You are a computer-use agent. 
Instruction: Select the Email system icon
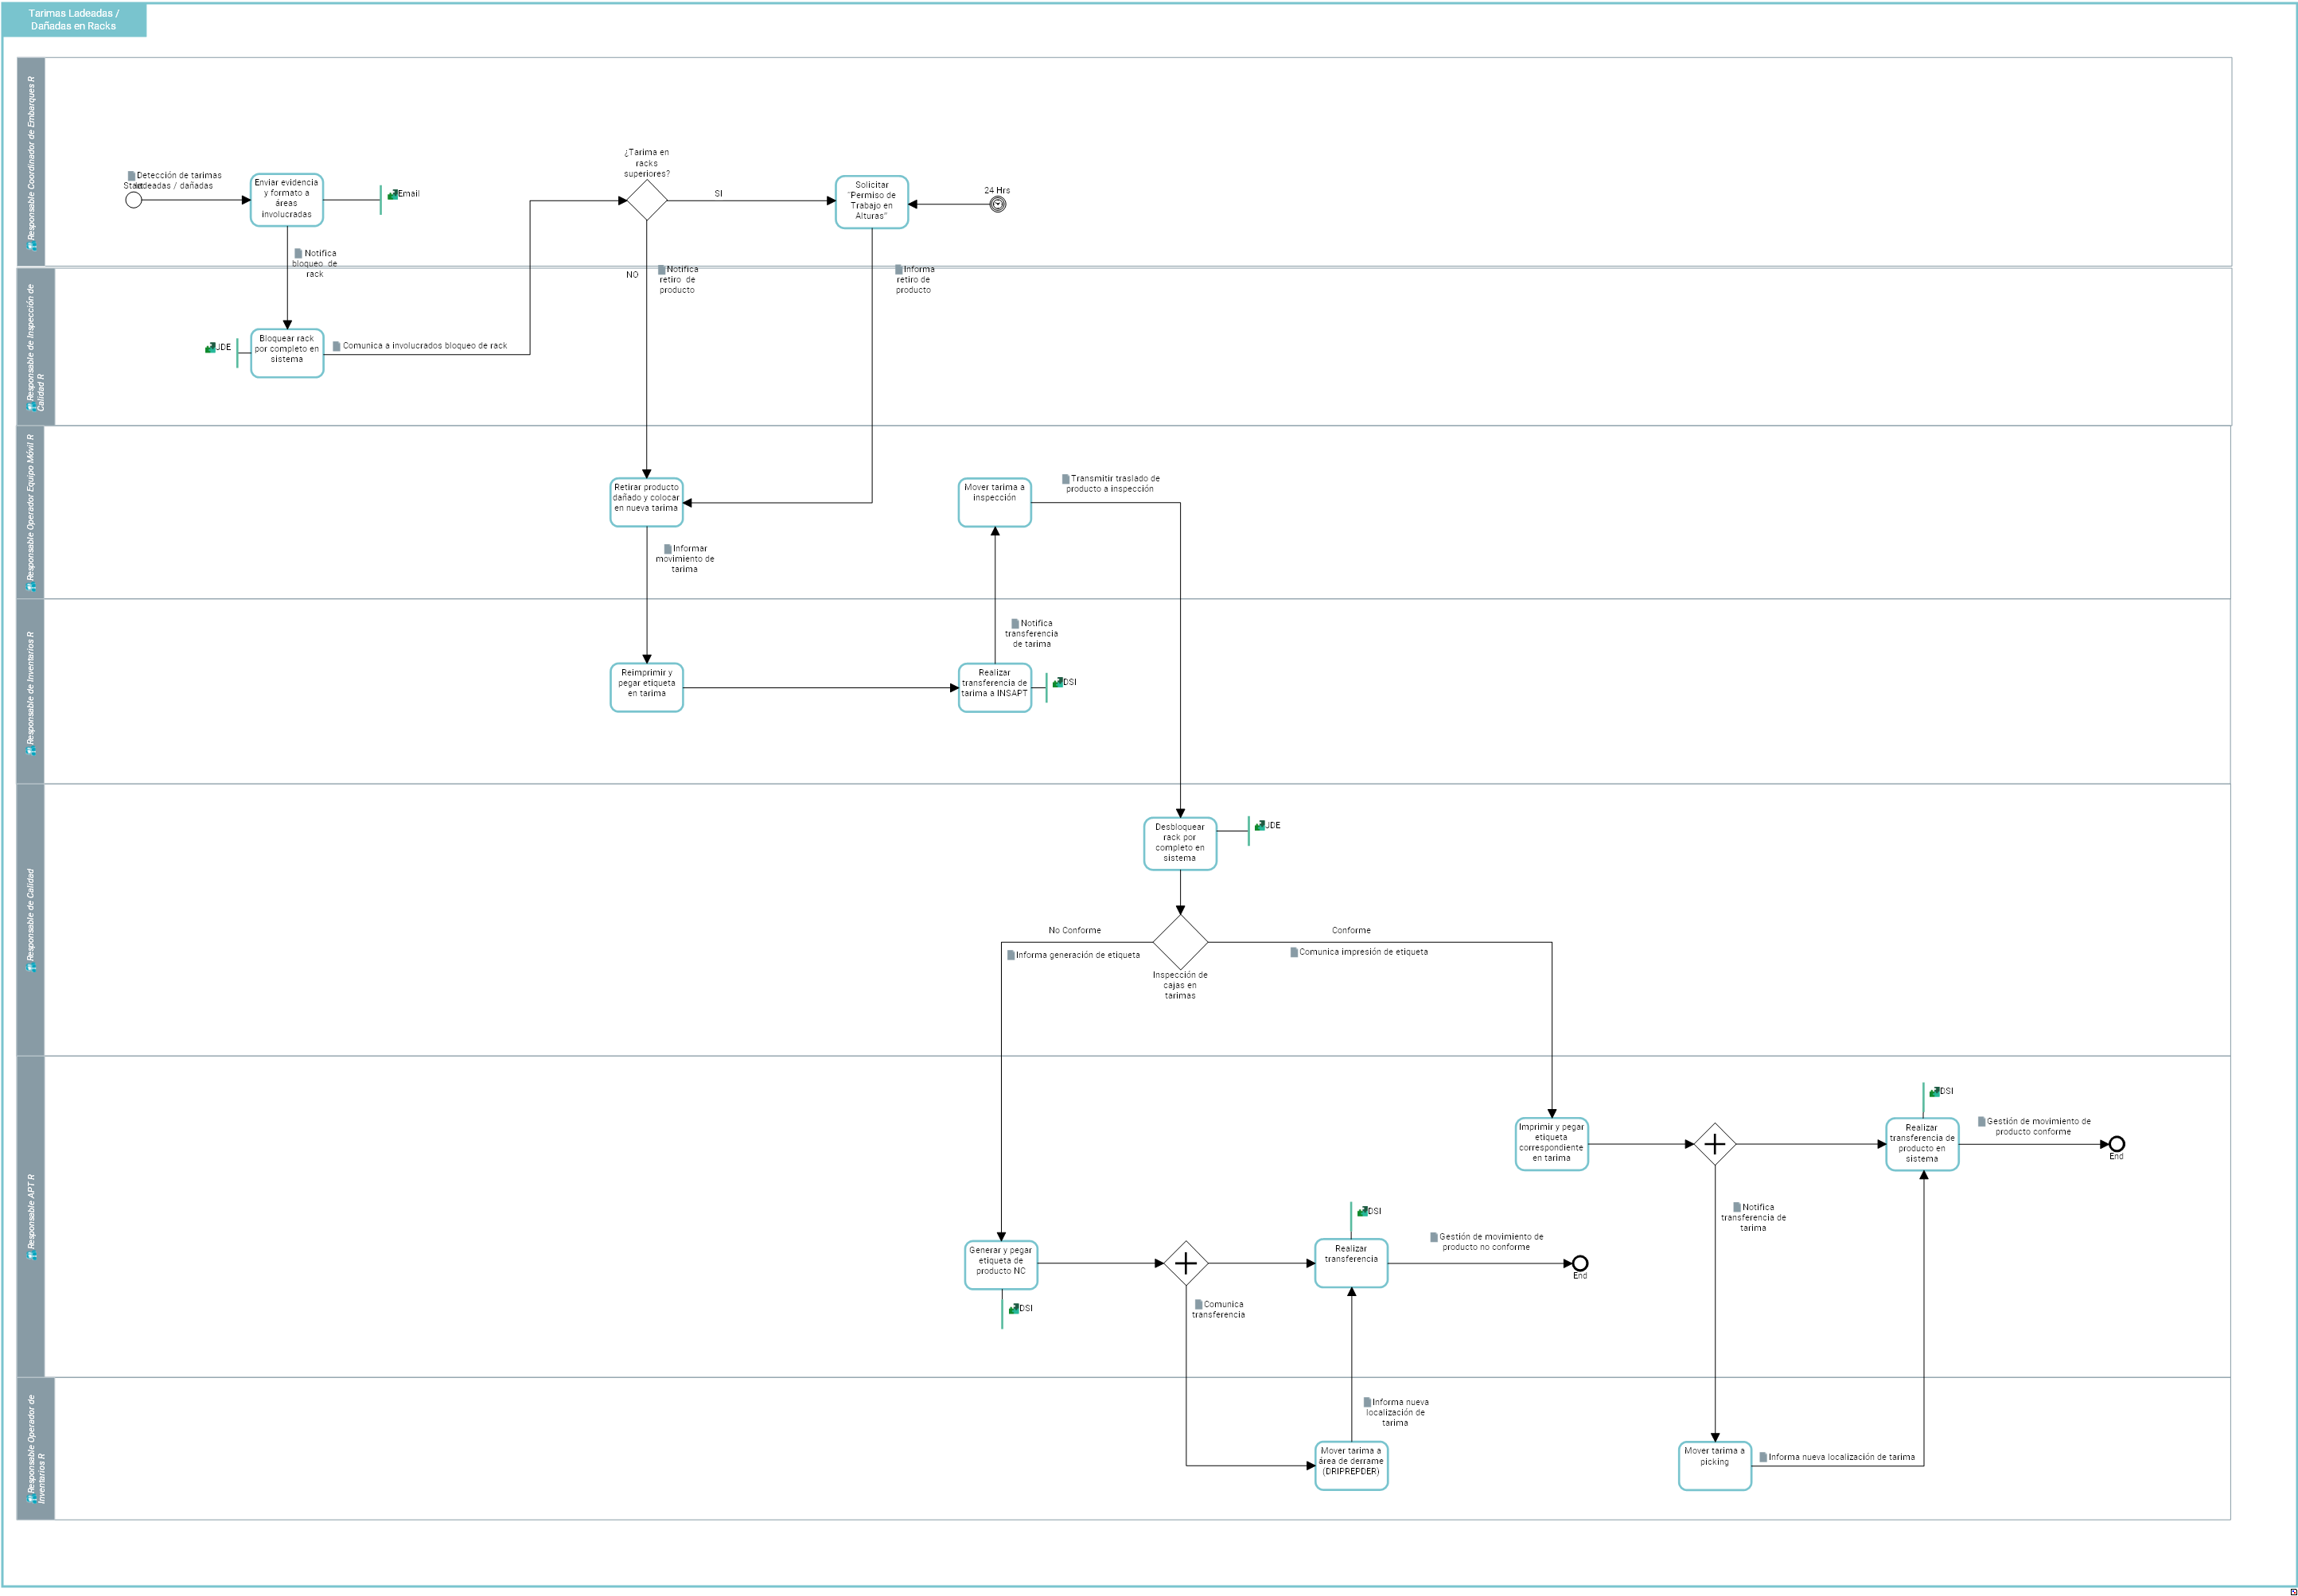point(392,194)
